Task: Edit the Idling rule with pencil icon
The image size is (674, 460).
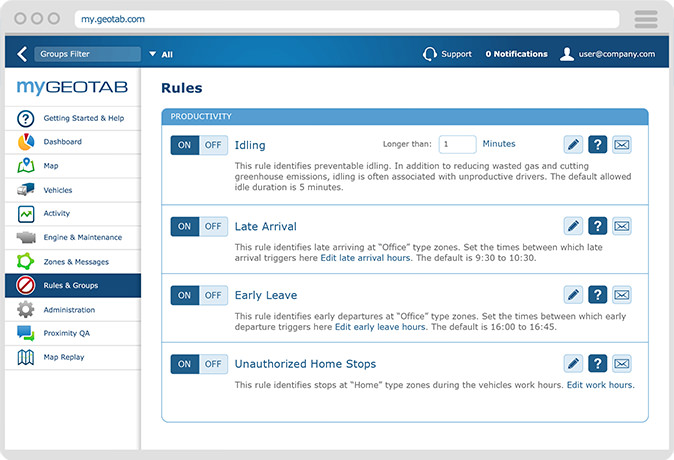Action: (573, 144)
